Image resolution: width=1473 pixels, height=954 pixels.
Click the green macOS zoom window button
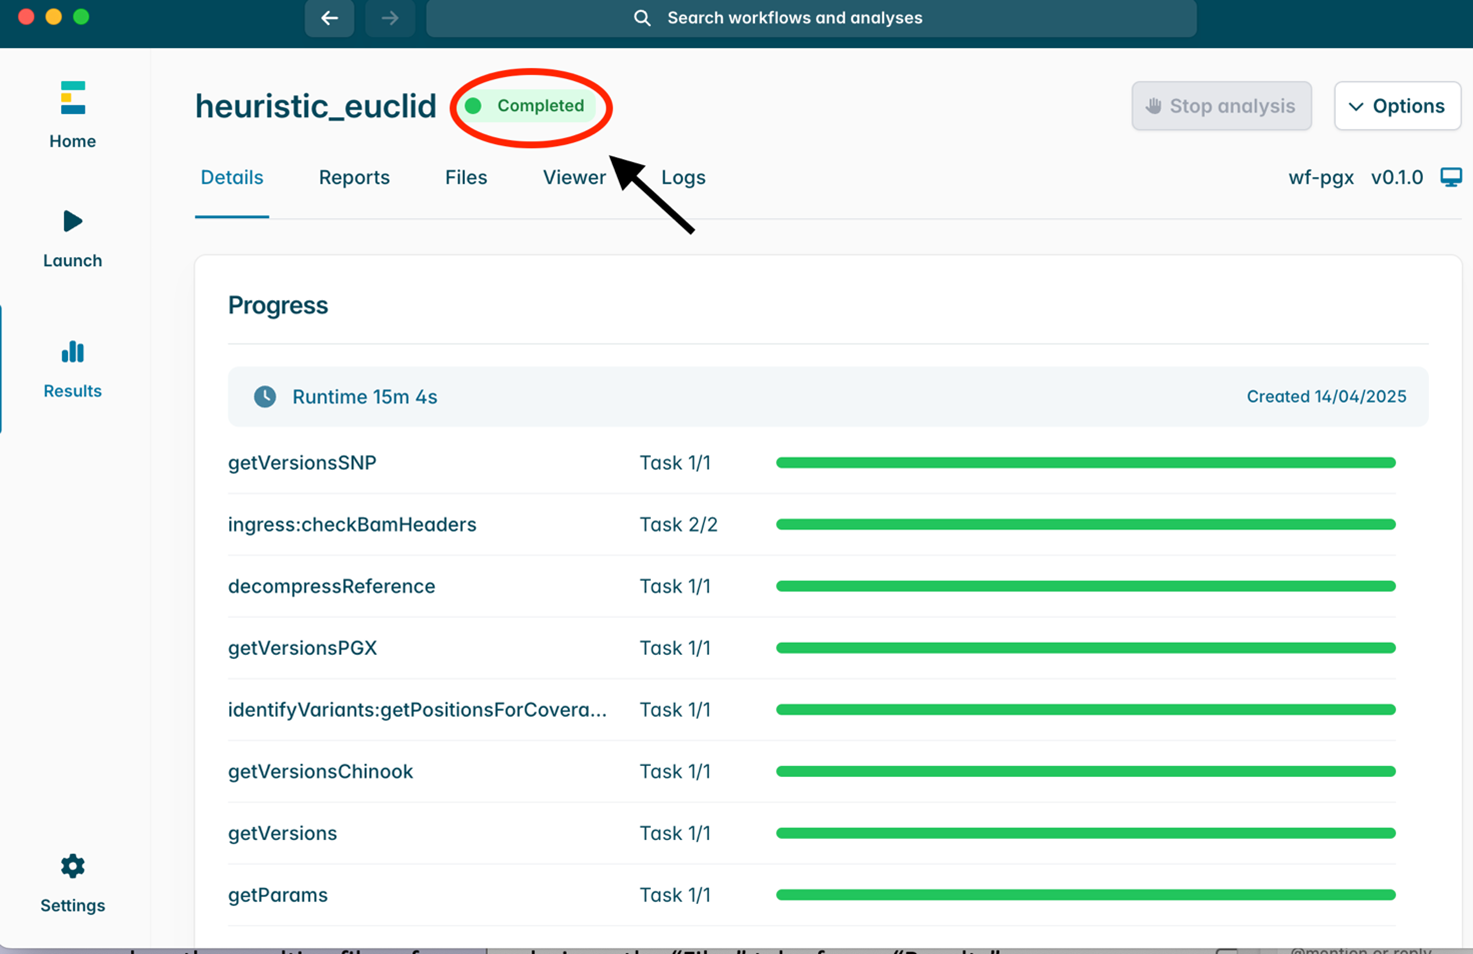(x=81, y=16)
